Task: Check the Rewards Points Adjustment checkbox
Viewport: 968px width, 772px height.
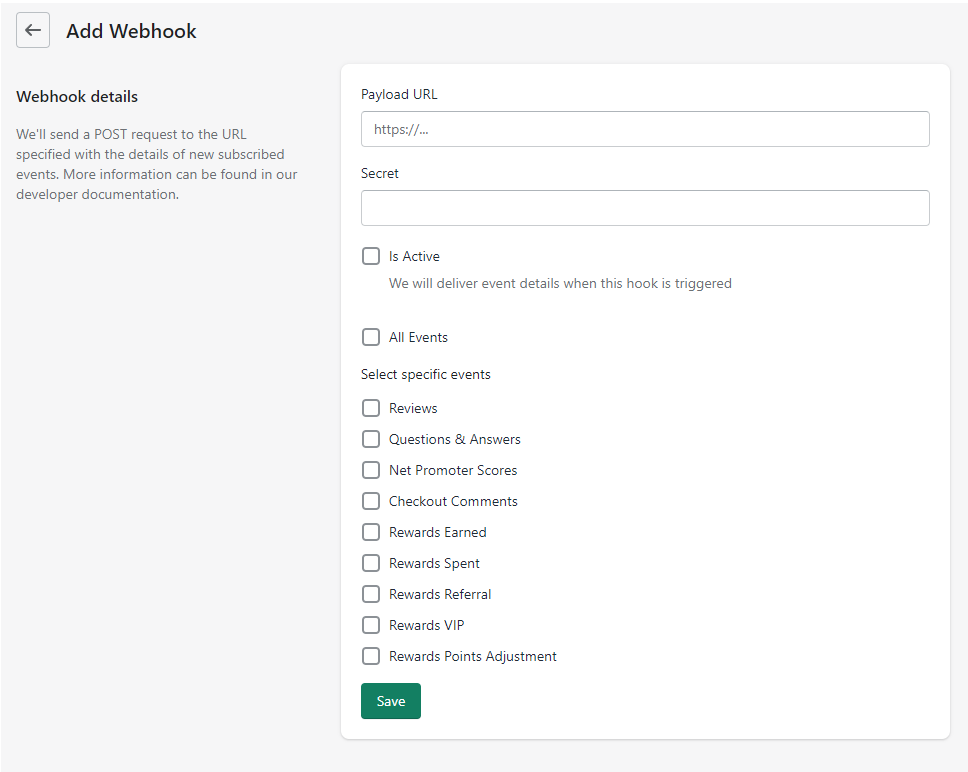Action: [371, 656]
